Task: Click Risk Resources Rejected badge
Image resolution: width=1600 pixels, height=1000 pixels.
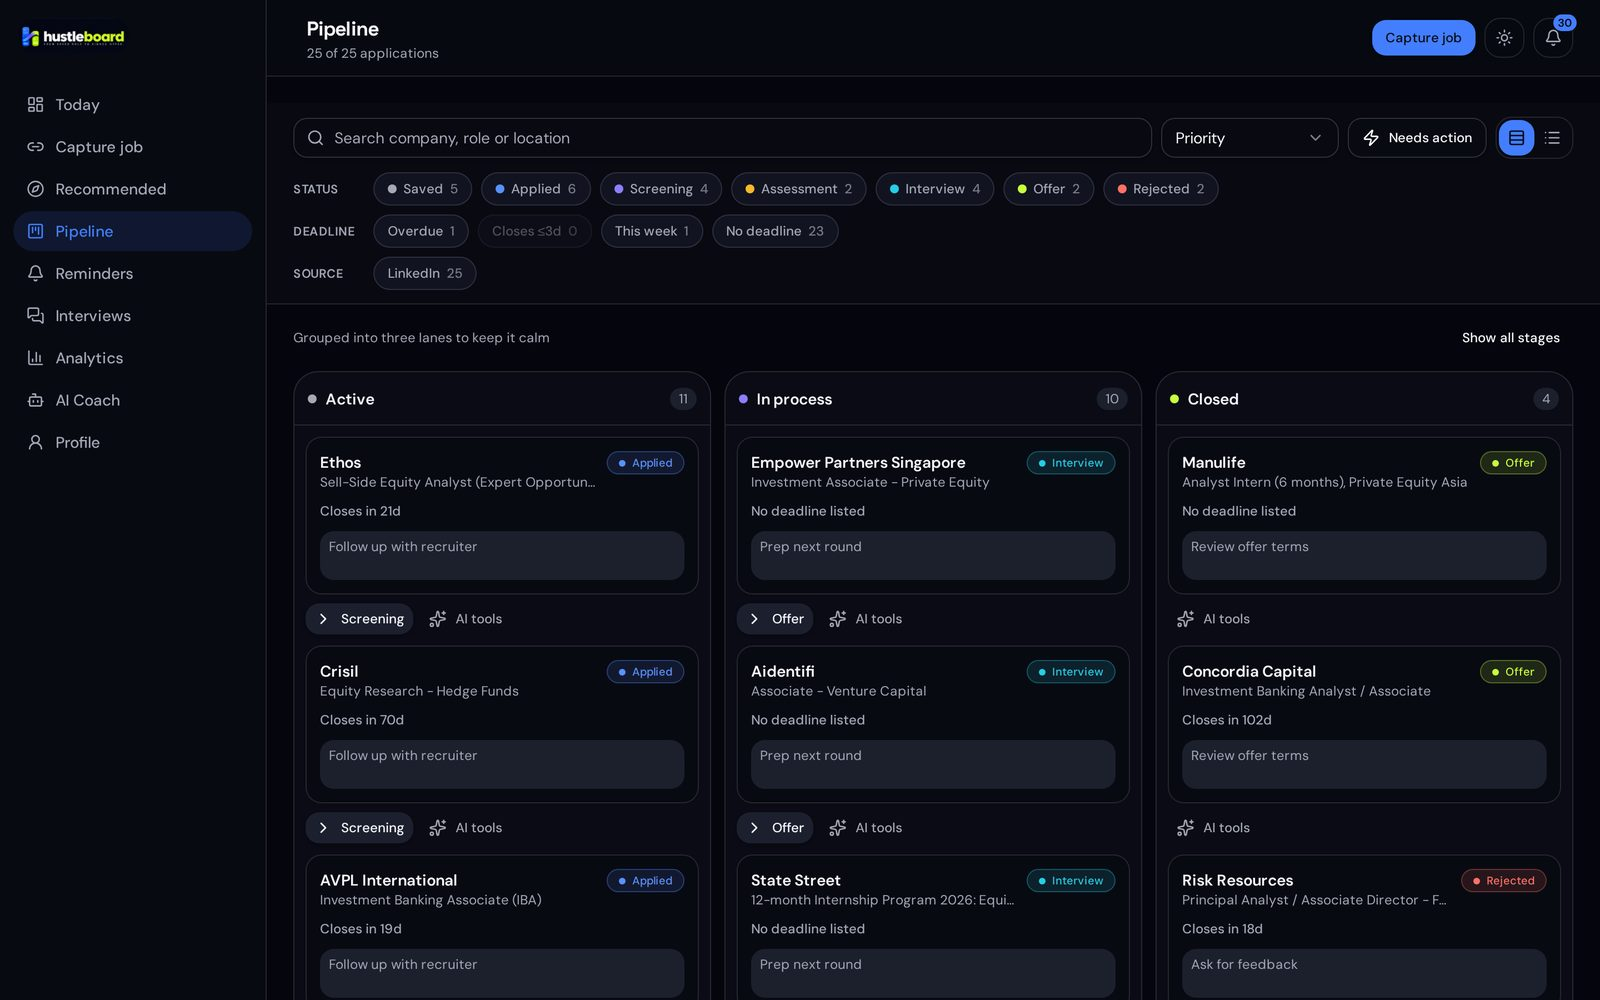Action: 1504,881
